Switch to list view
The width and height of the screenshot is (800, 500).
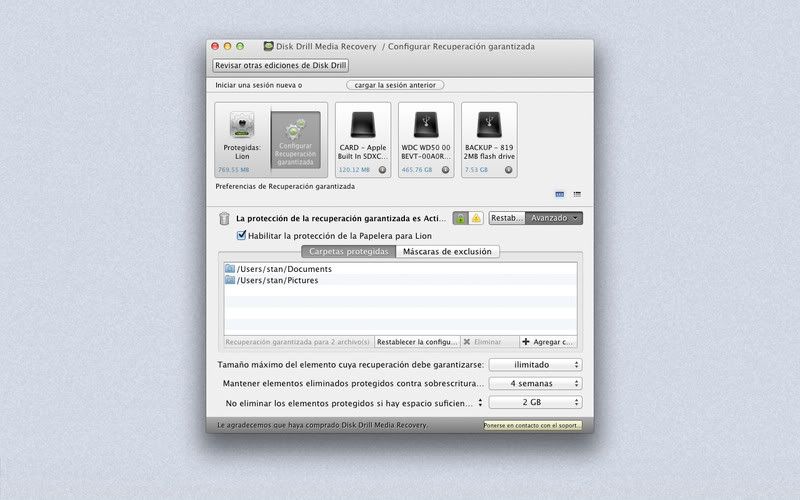point(577,194)
